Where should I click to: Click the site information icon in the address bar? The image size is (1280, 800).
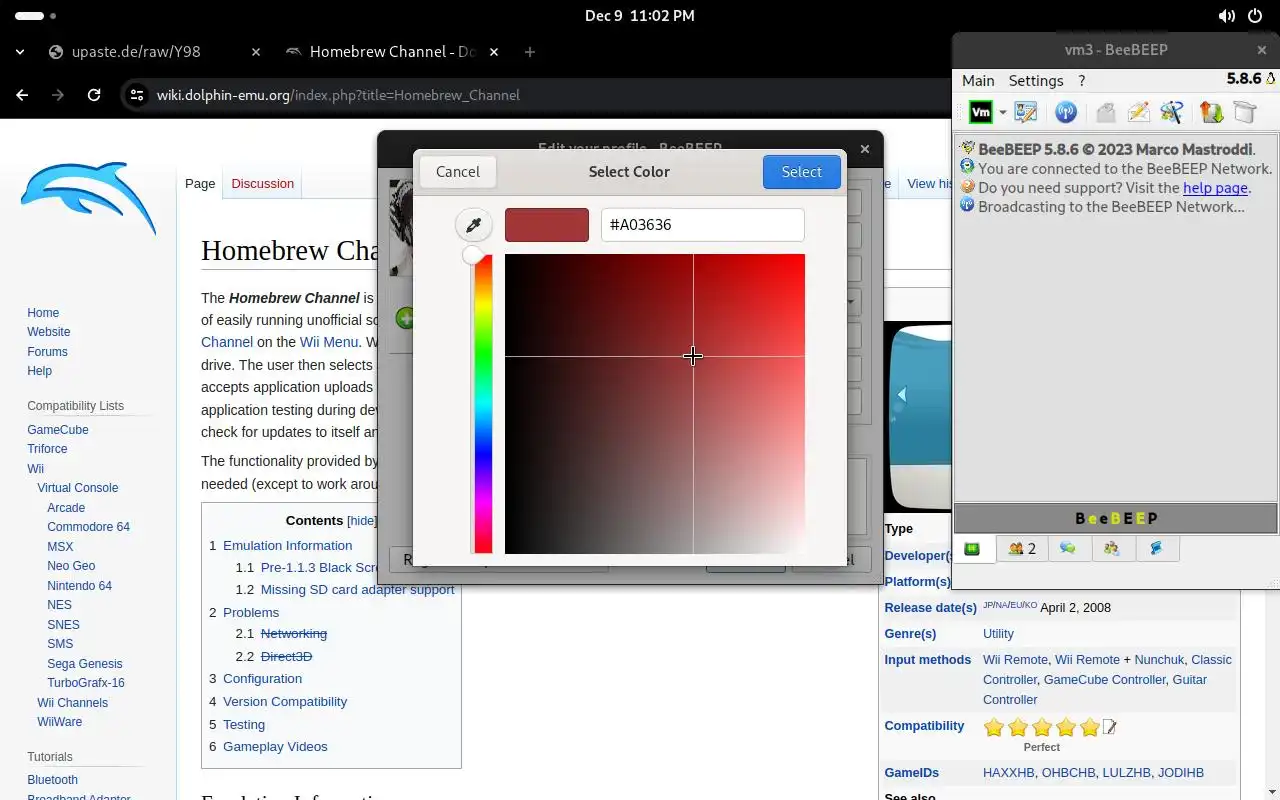coord(137,95)
